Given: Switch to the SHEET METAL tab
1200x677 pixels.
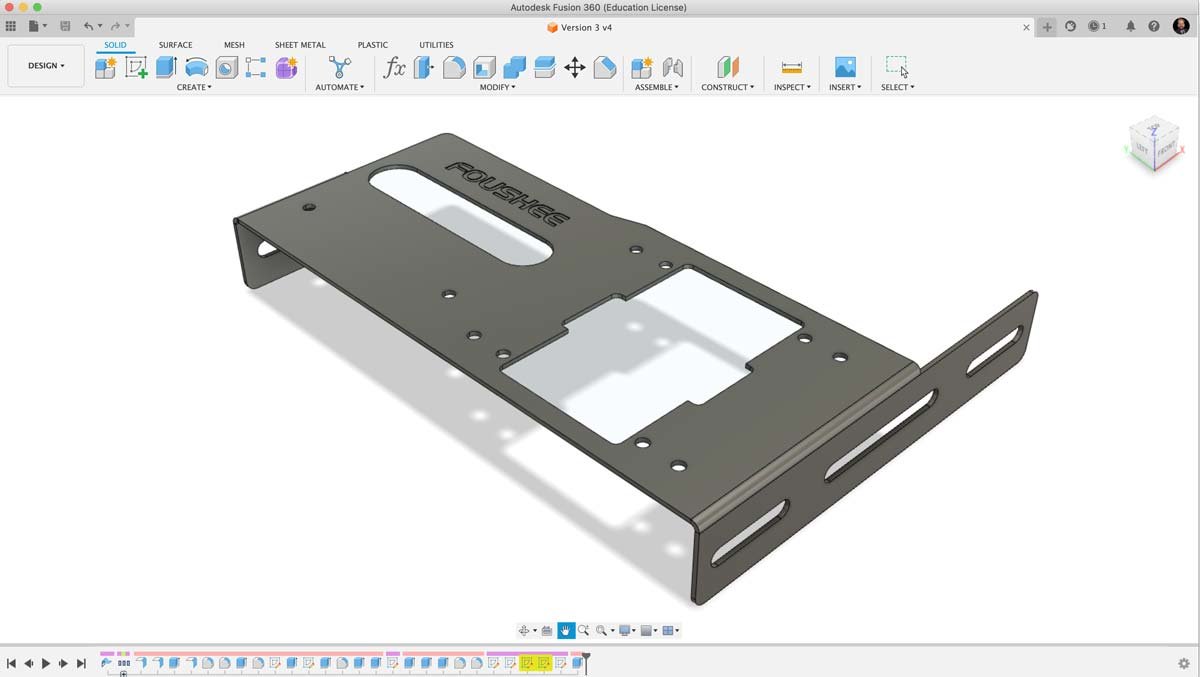Looking at the screenshot, I should [300, 45].
